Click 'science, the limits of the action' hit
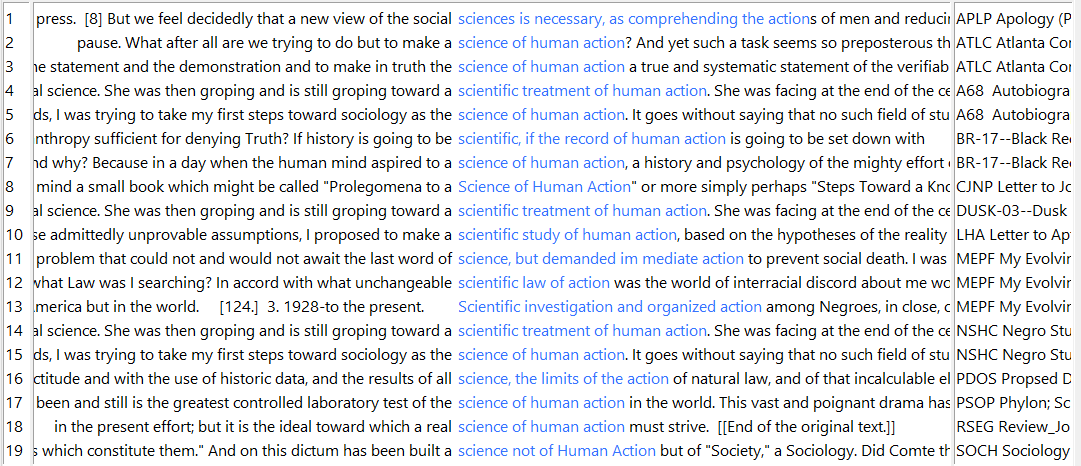The image size is (1081, 466). (x=563, y=378)
